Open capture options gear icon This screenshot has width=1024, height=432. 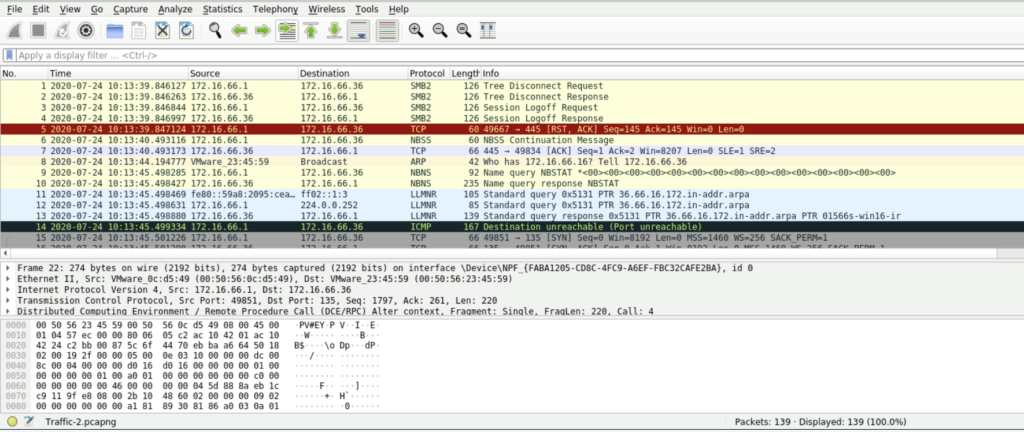point(84,31)
